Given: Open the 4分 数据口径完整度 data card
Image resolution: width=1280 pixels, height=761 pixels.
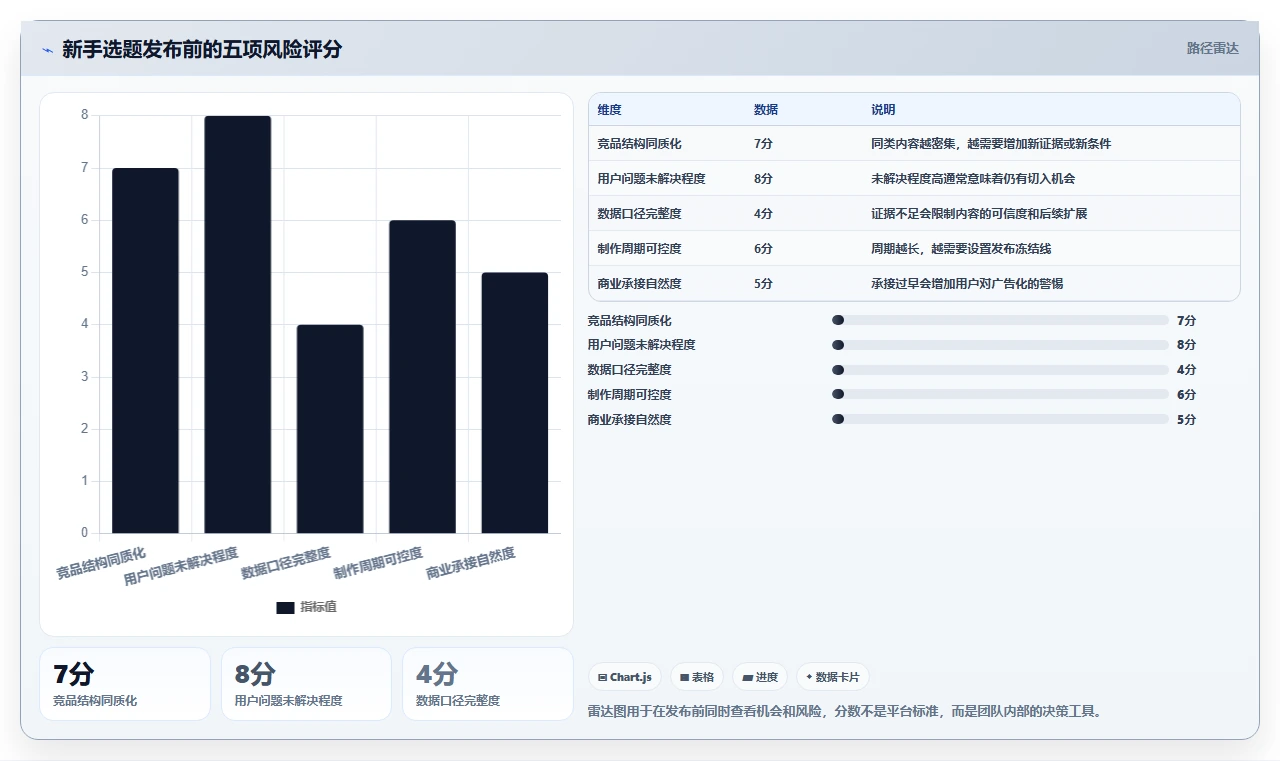Looking at the screenshot, I should [488, 684].
